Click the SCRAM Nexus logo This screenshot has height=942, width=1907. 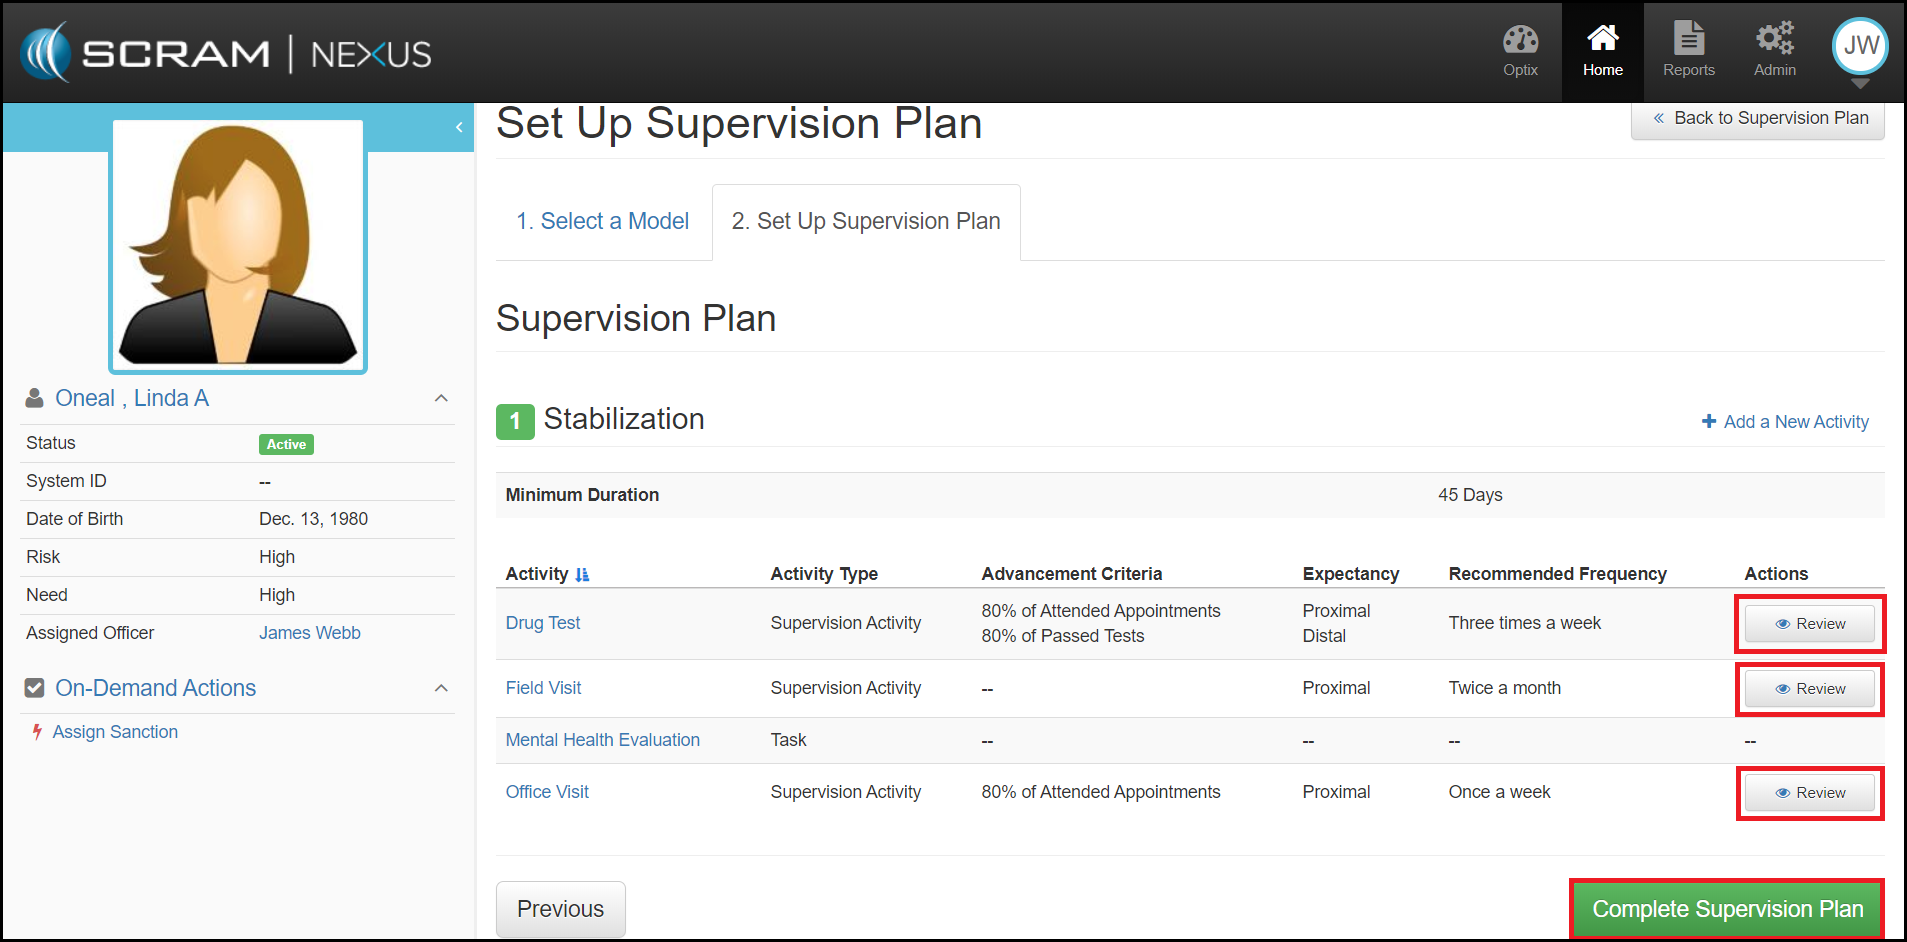[226, 53]
